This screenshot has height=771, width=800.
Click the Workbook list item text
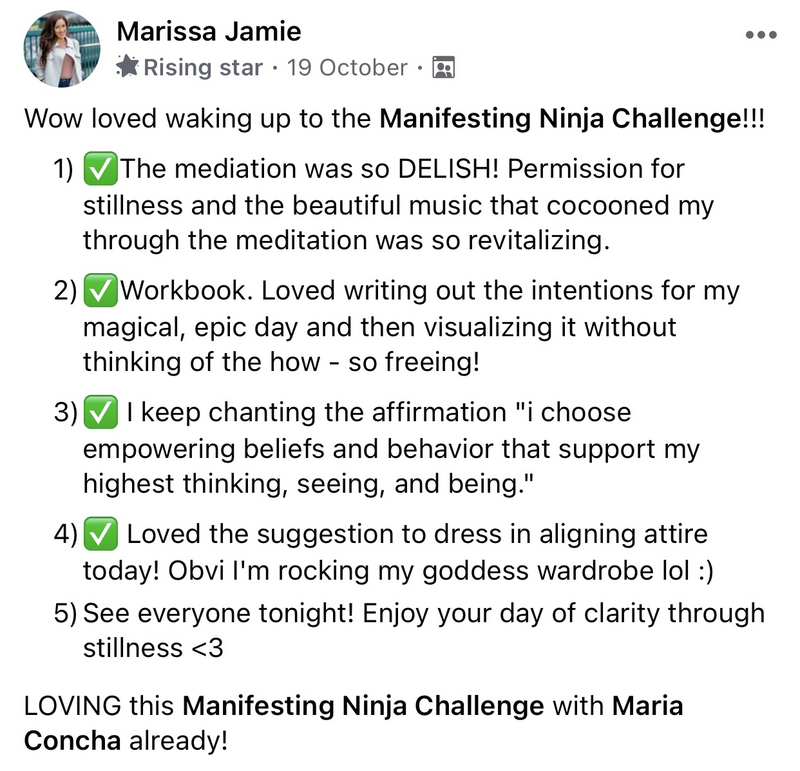pyautogui.click(x=411, y=326)
